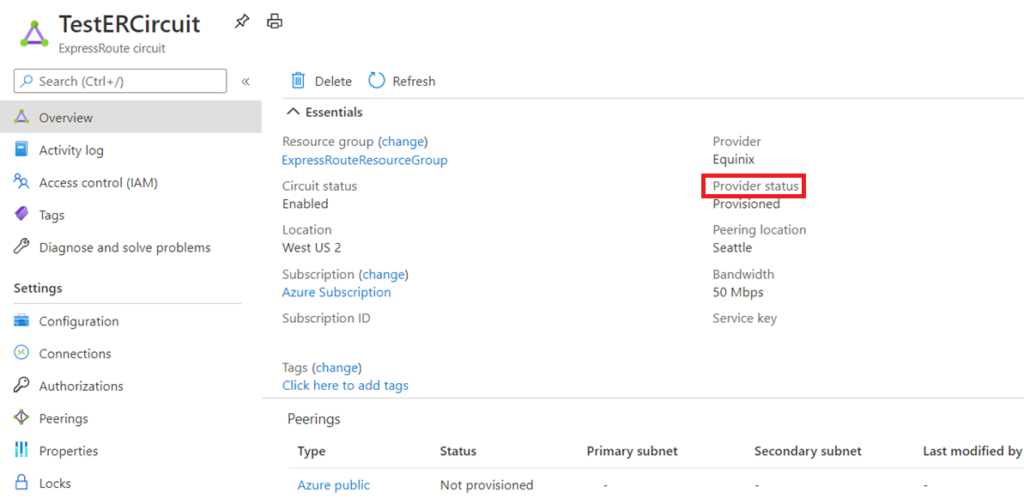Open ExpressRouteResourceGroup link
Screen dimensions: 1024x499
(364, 160)
